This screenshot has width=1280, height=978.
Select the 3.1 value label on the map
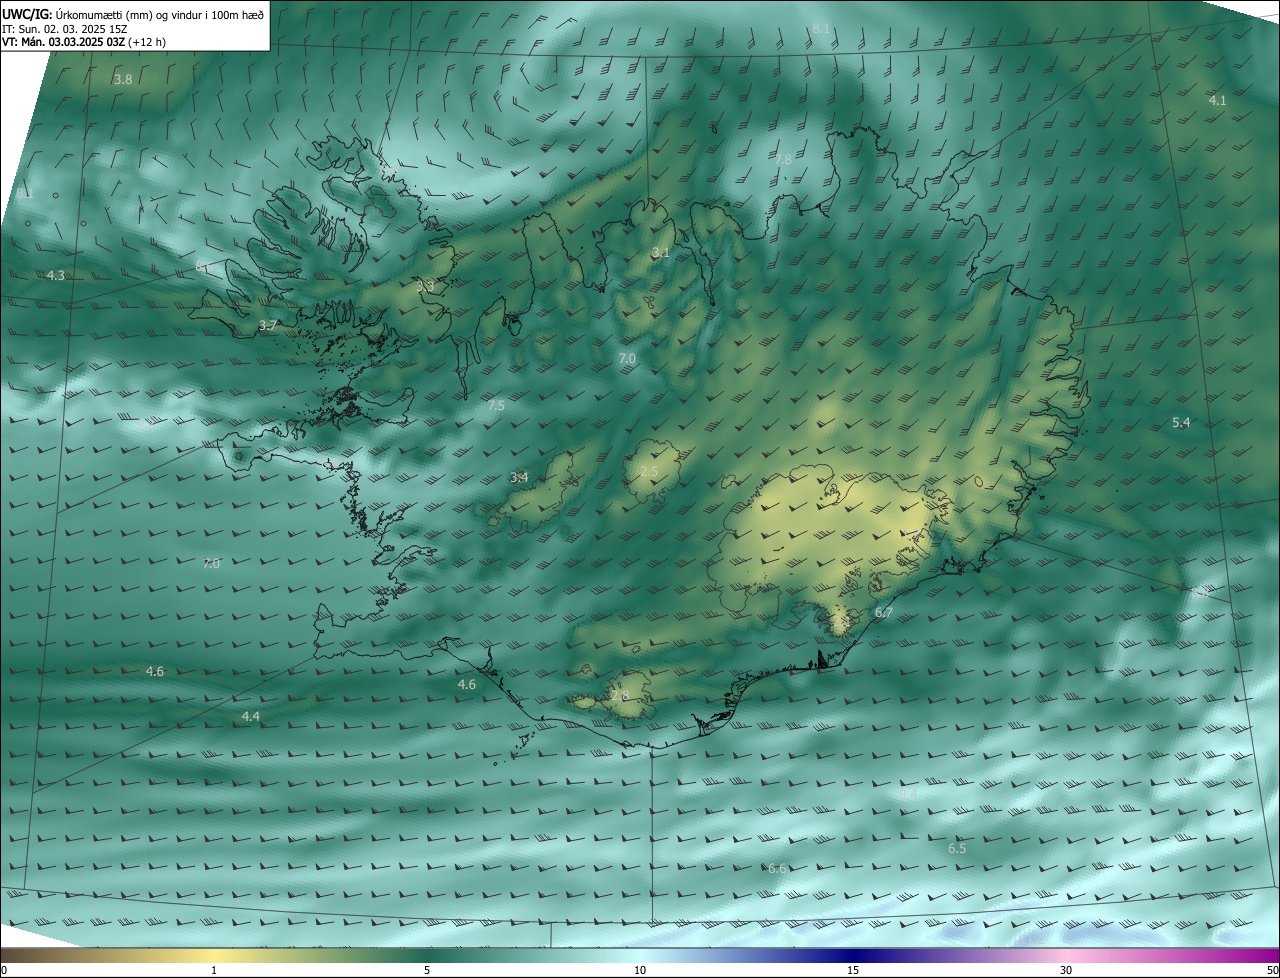click(660, 252)
